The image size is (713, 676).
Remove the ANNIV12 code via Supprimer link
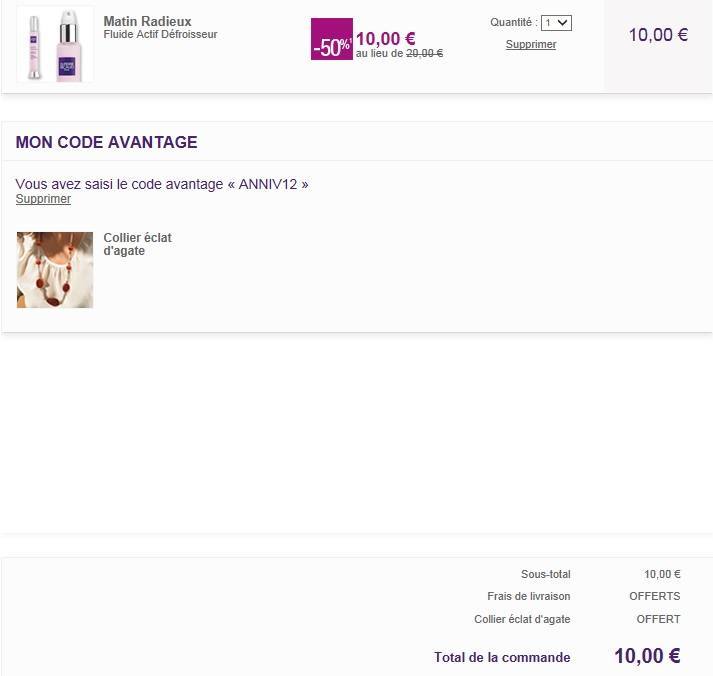point(43,199)
